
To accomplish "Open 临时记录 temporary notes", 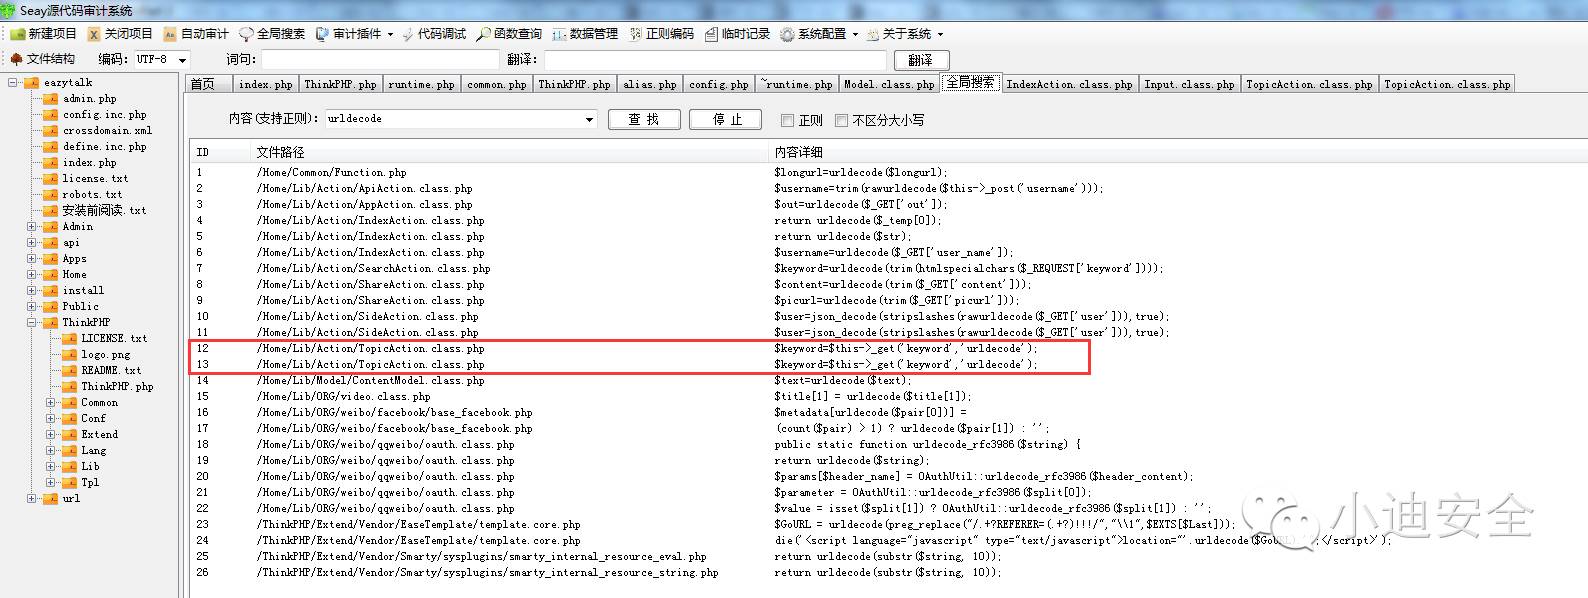I will (x=737, y=34).
